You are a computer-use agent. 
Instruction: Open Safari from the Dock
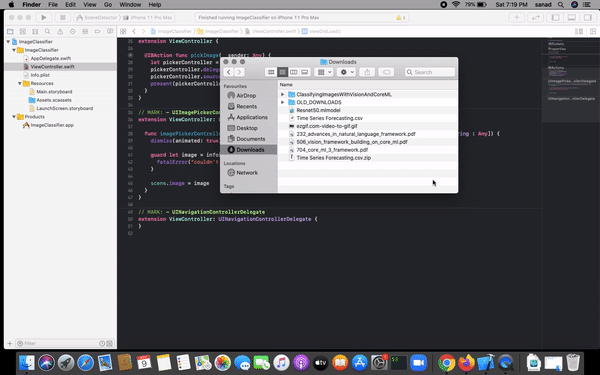(x=85, y=363)
